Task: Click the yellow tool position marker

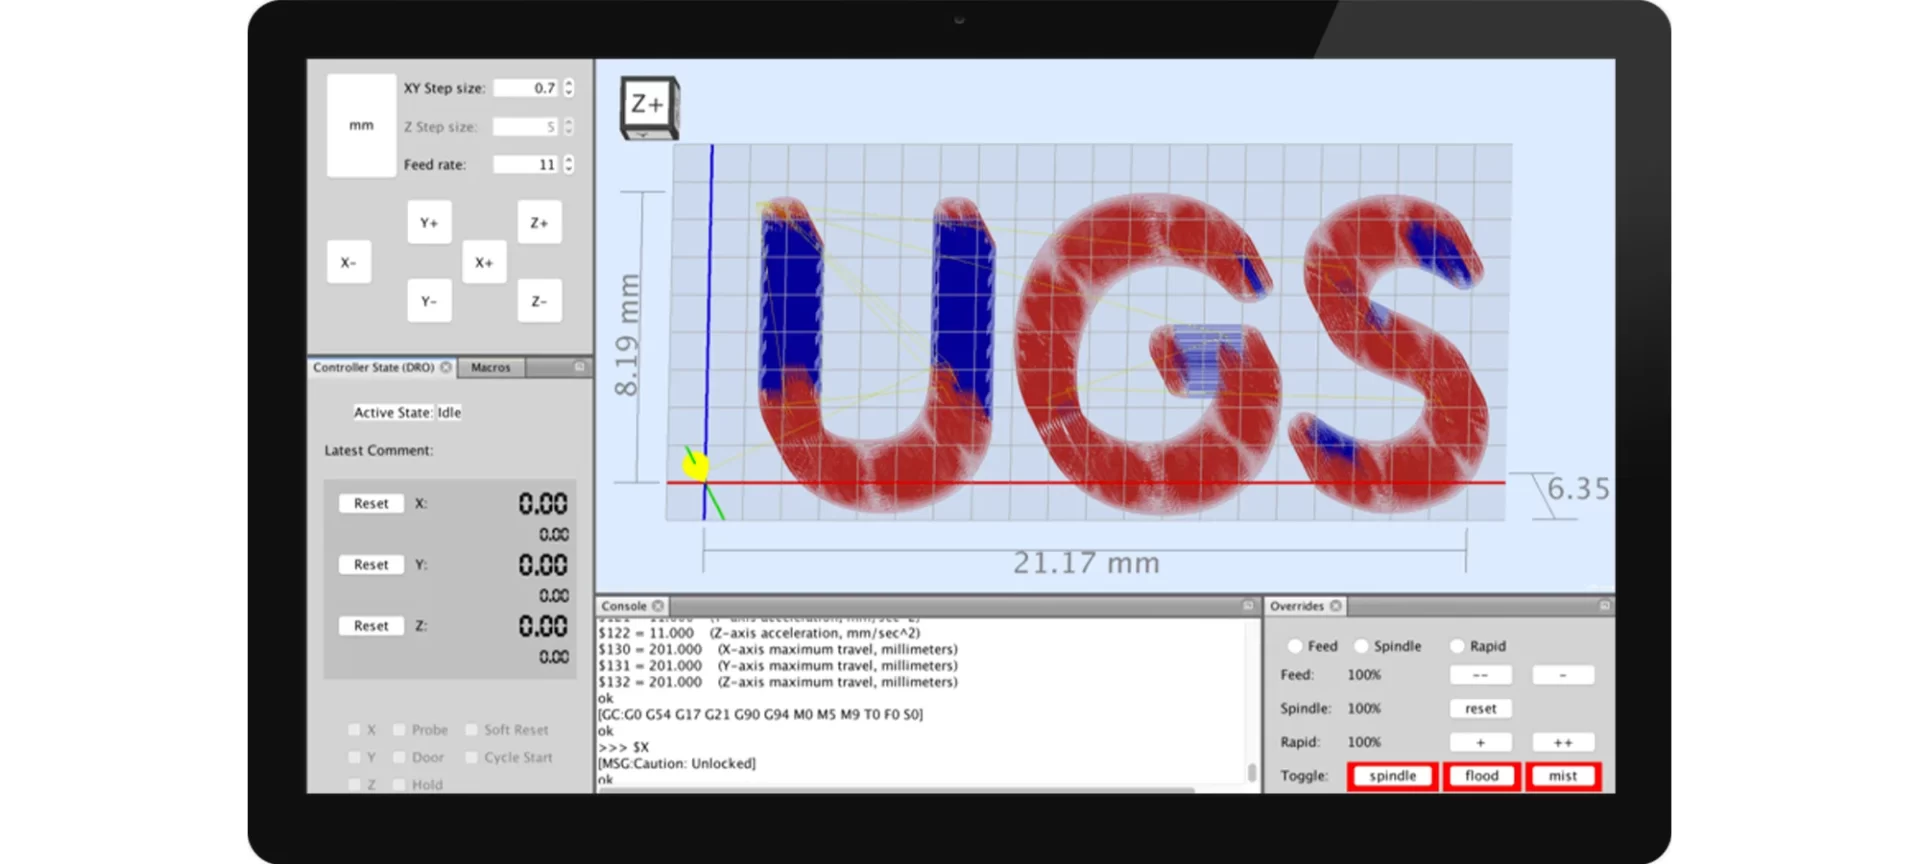Action: (x=695, y=464)
